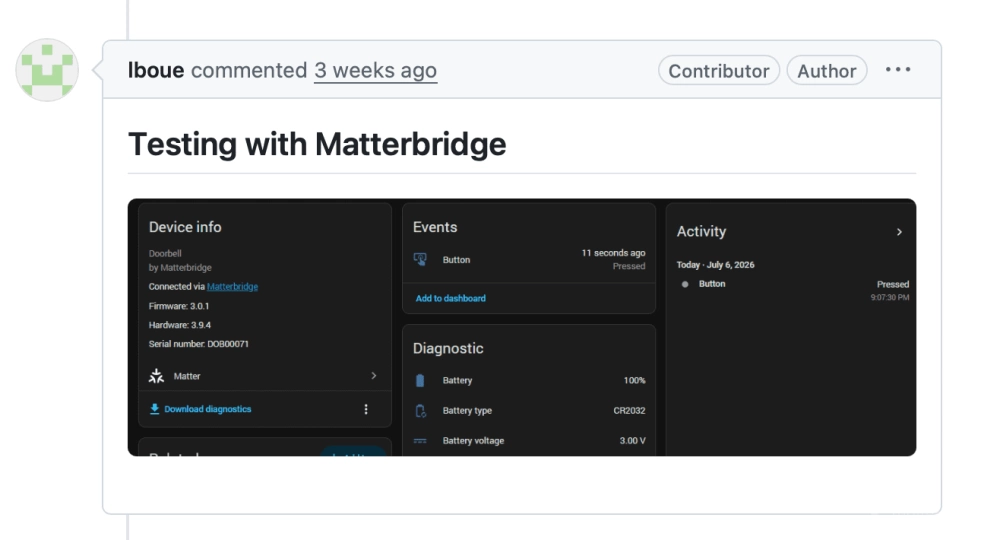Click the Battery voltage icon

(x=420, y=441)
